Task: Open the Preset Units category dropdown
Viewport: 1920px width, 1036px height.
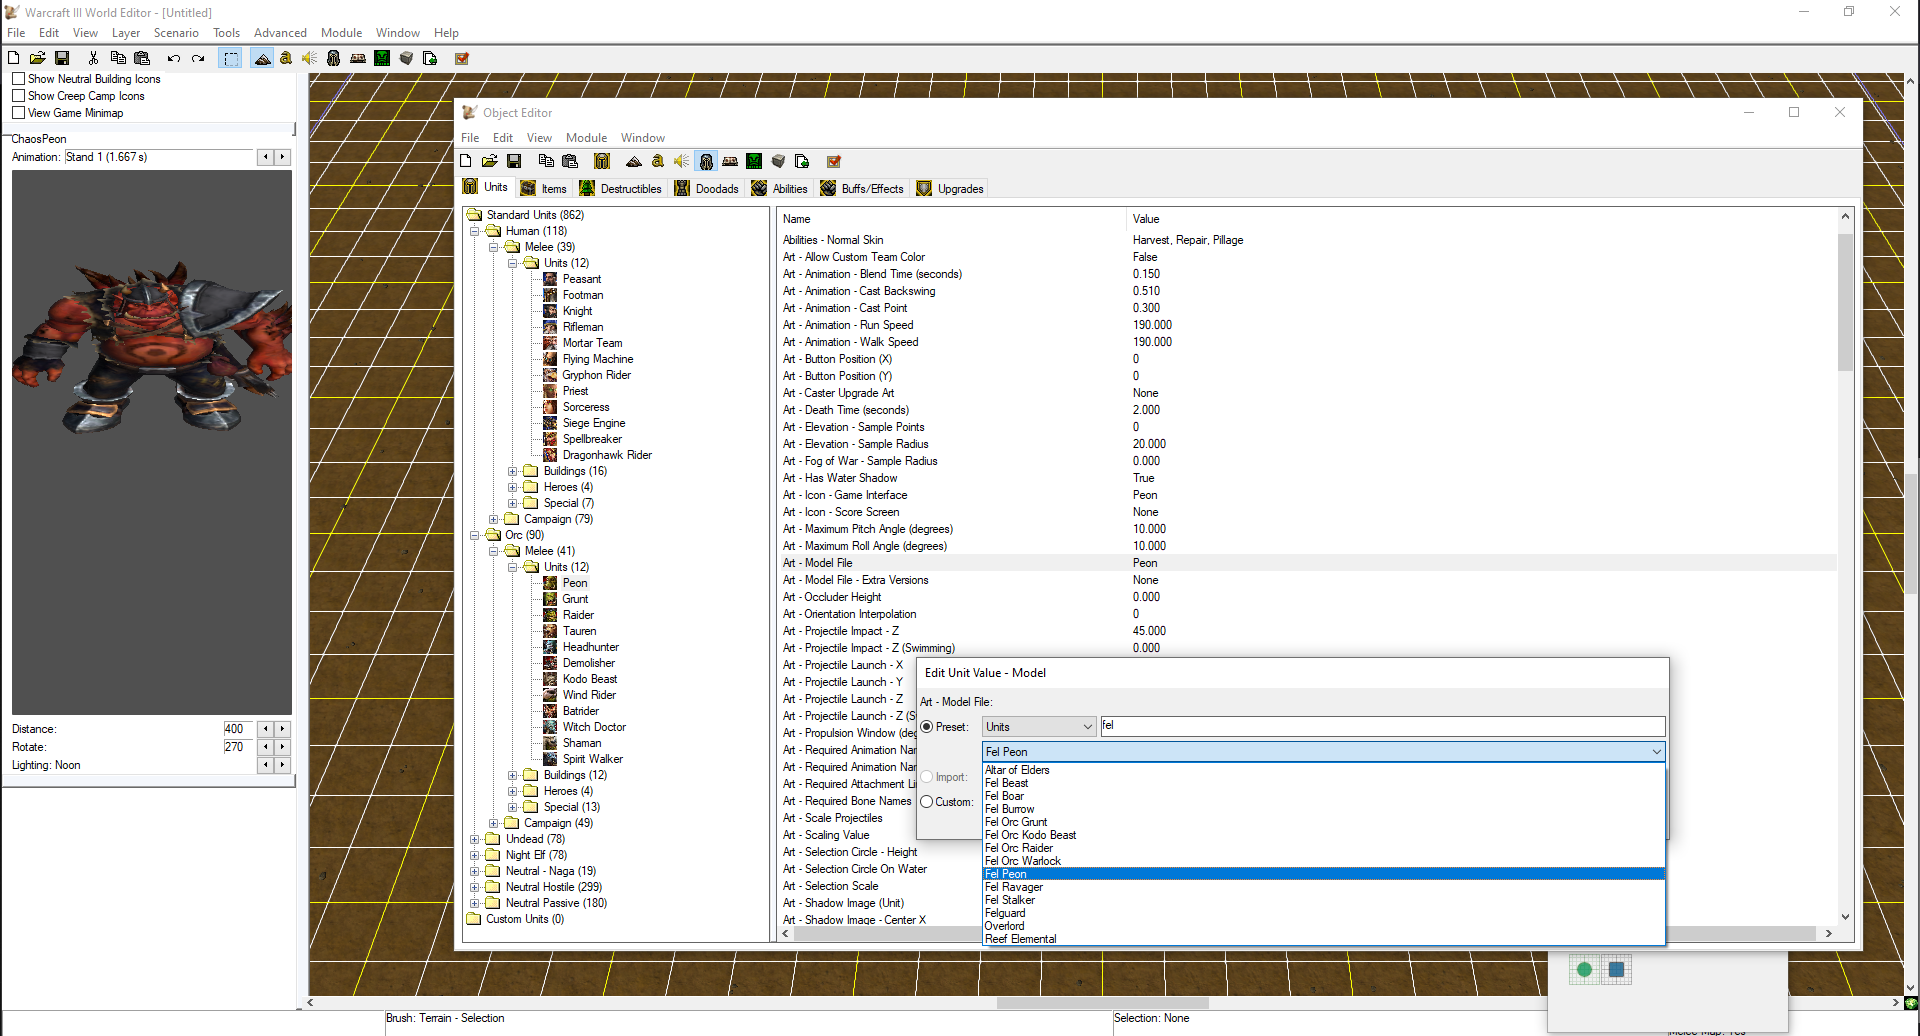Action: coord(1038,727)
